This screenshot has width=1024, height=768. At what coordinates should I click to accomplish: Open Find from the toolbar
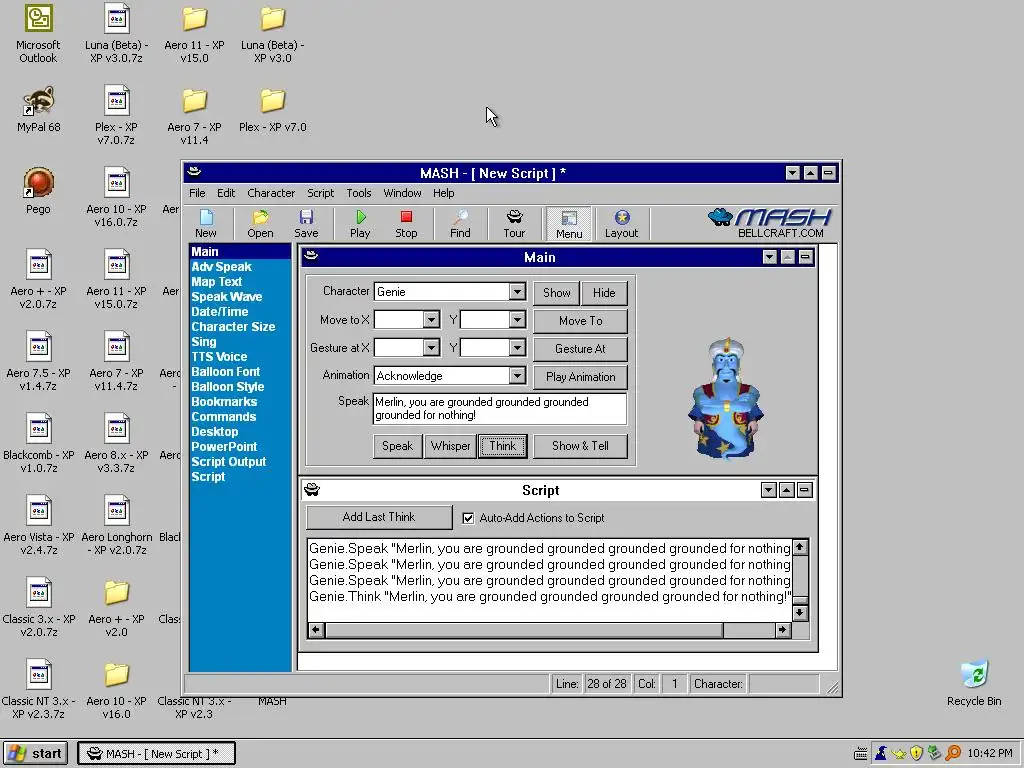coord(460,224)
